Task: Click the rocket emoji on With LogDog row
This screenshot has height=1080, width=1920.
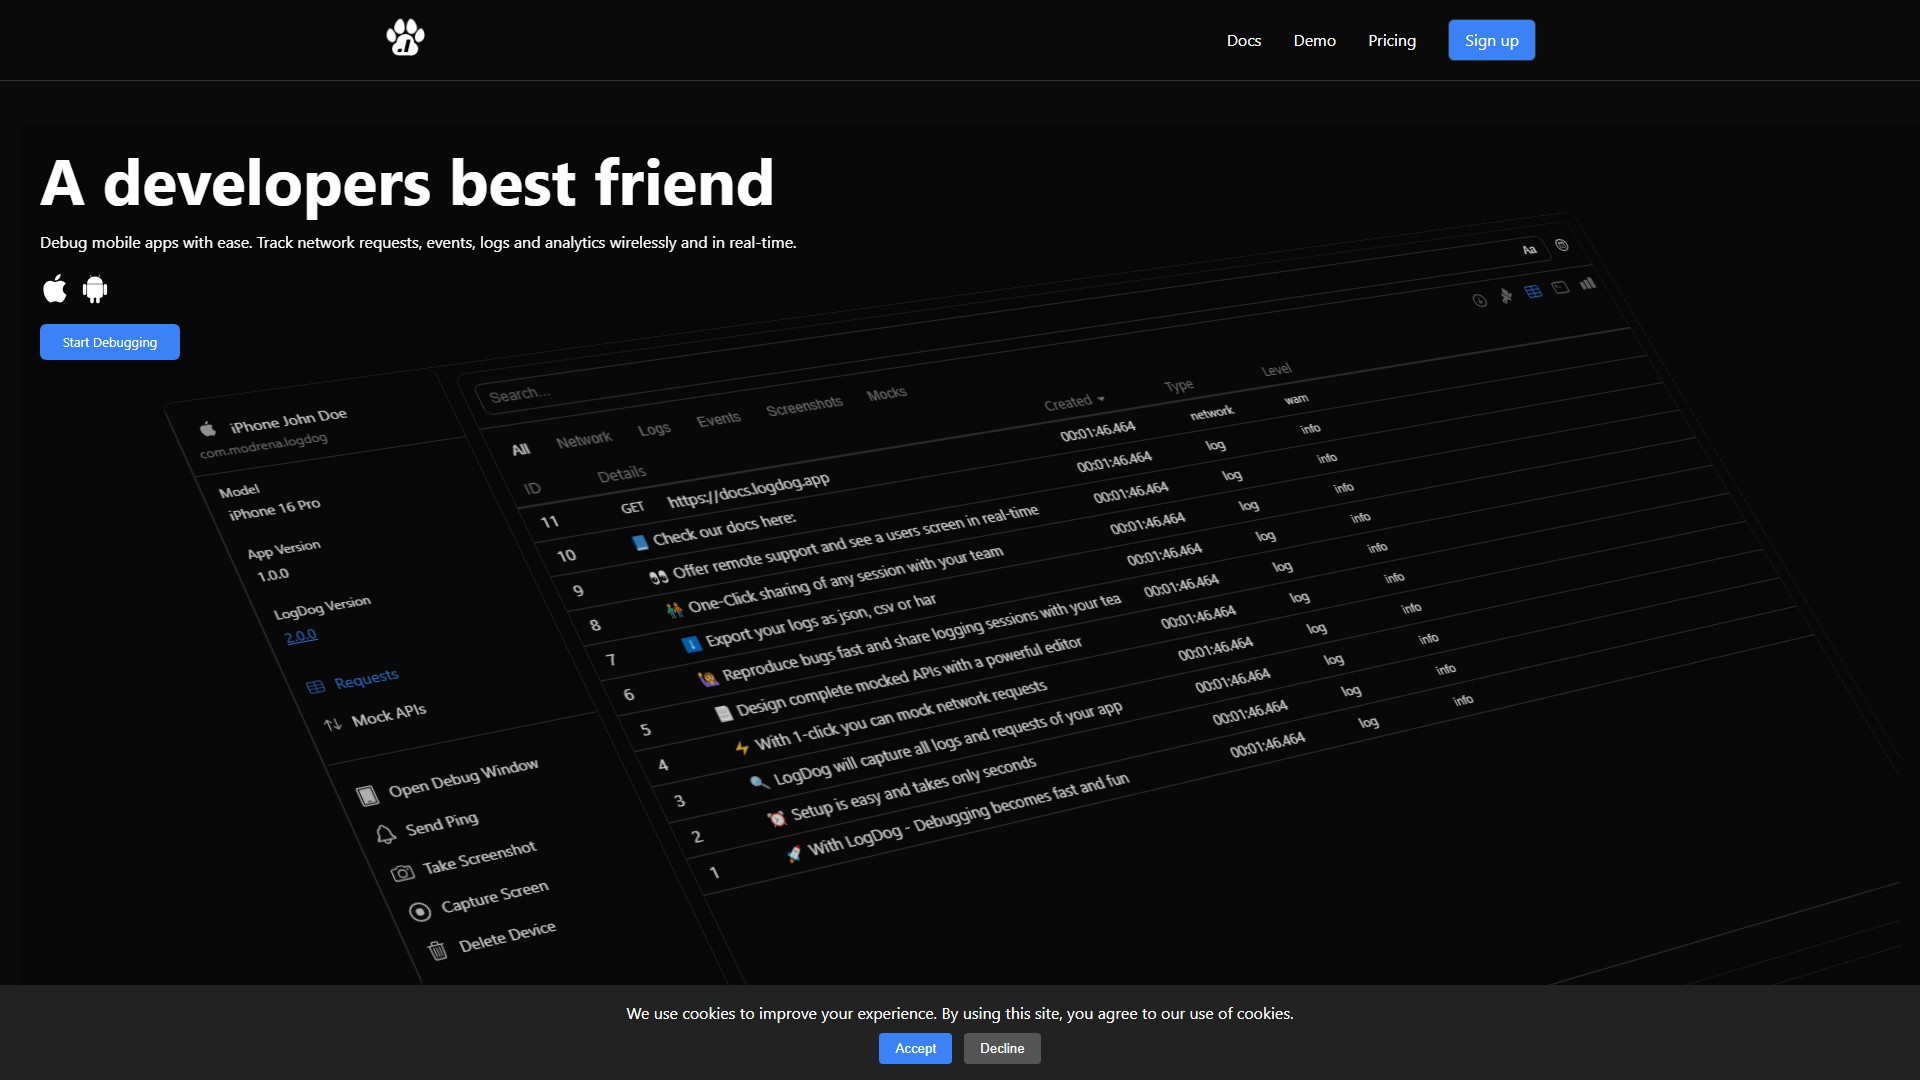Action: coord(794,854)
